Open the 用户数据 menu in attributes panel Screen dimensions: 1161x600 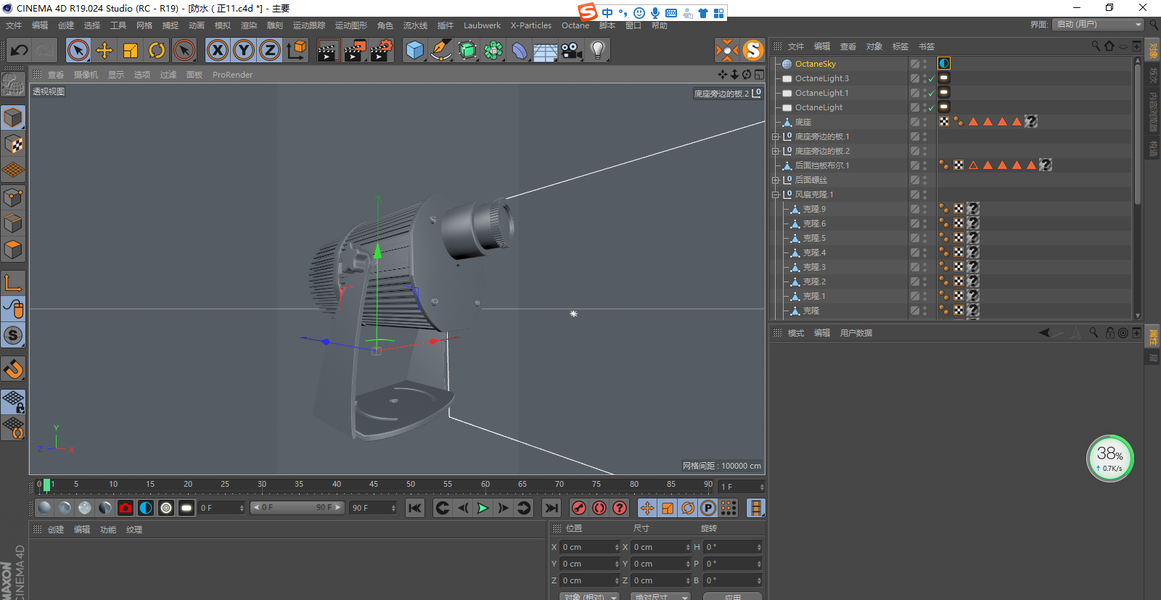coord(856,333)
